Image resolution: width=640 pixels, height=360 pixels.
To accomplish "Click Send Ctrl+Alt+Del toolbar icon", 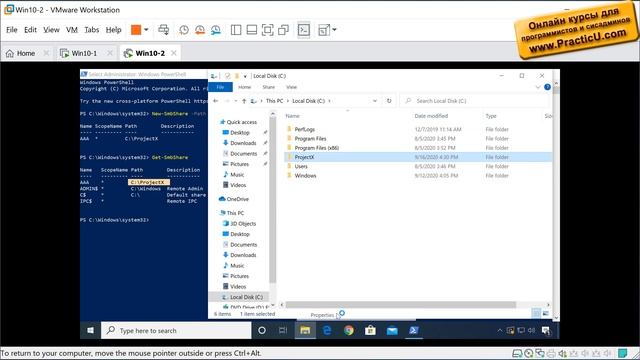I will (x=164, y=30).
